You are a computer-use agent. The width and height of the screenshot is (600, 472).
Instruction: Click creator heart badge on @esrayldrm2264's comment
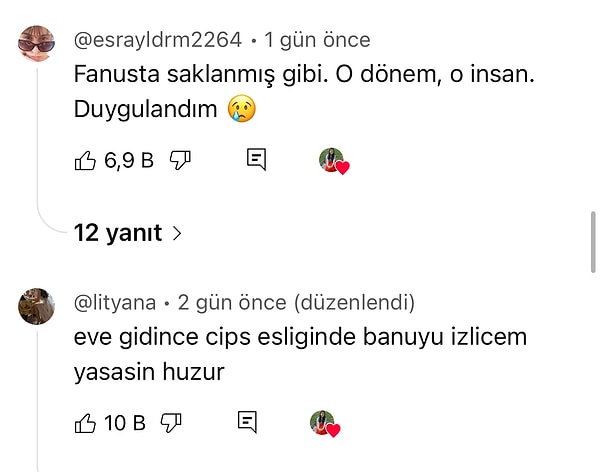(334, 160)
